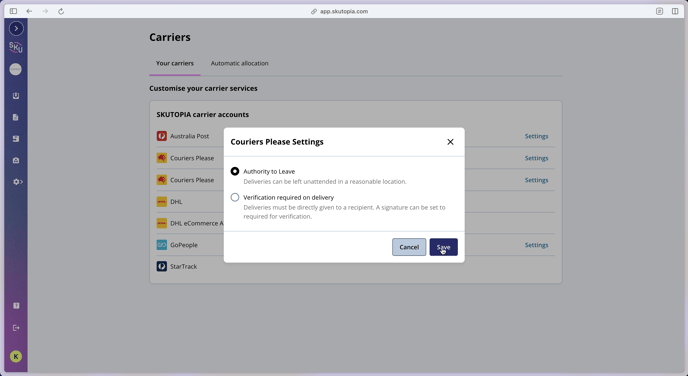The height and width of the screenshot is (376, 688).
Task: Open Settings for Australia Post
Action: click(536, 136)
